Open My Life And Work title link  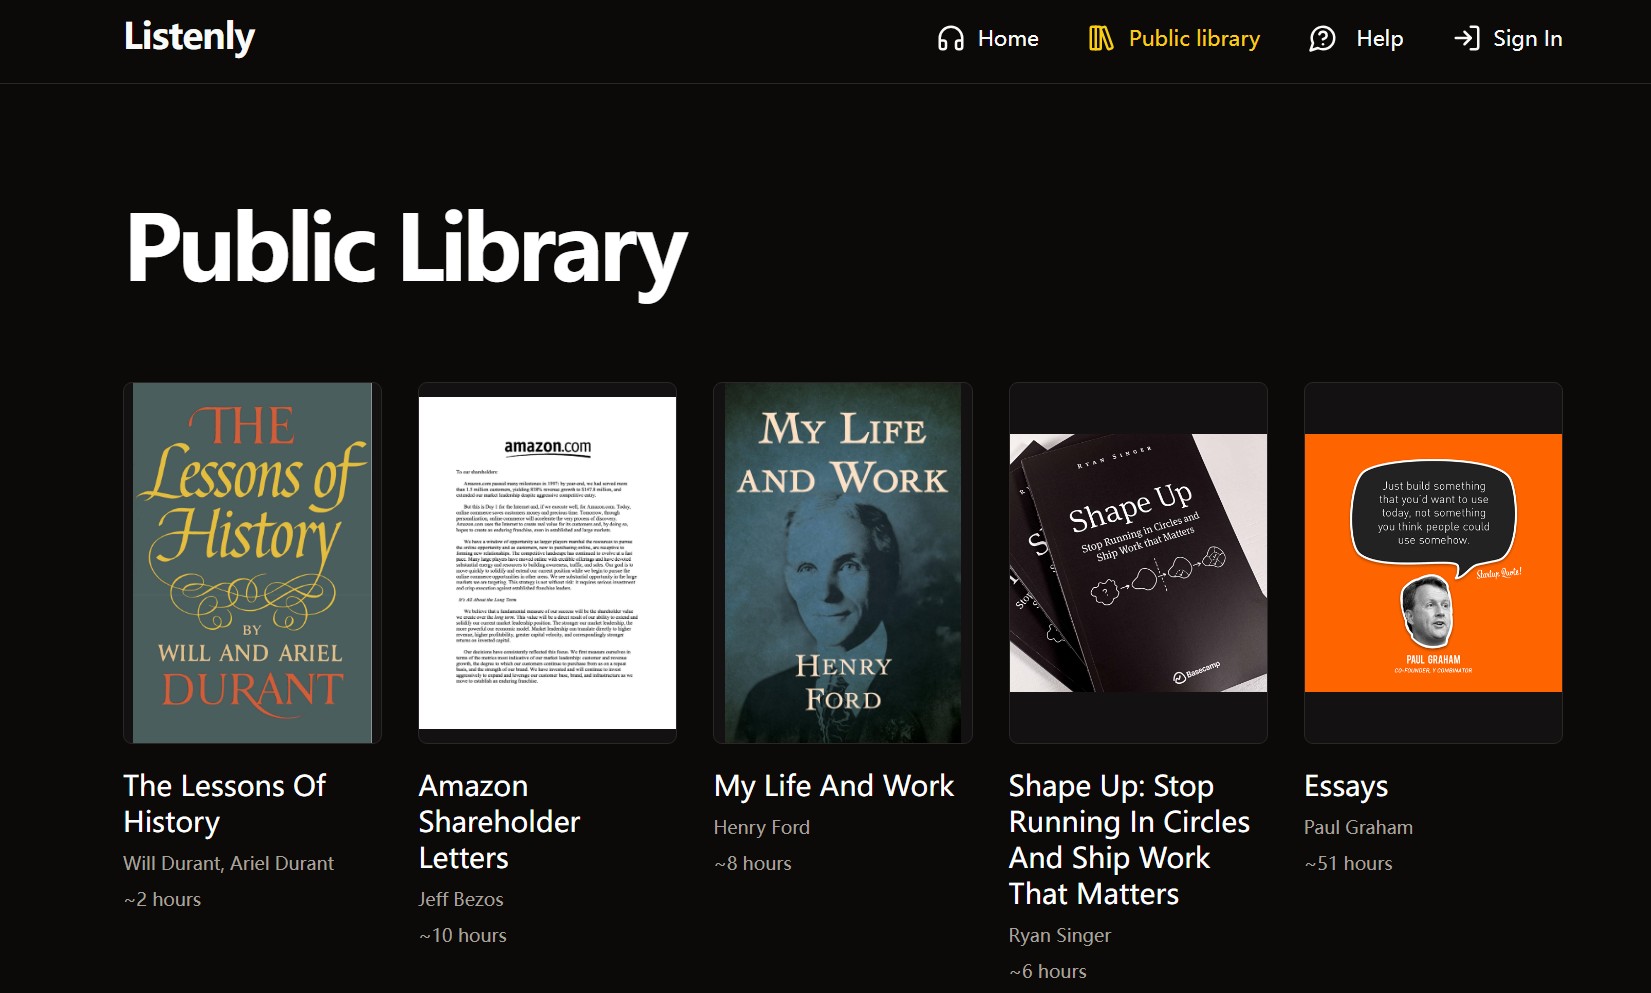[x=833, y=787]
